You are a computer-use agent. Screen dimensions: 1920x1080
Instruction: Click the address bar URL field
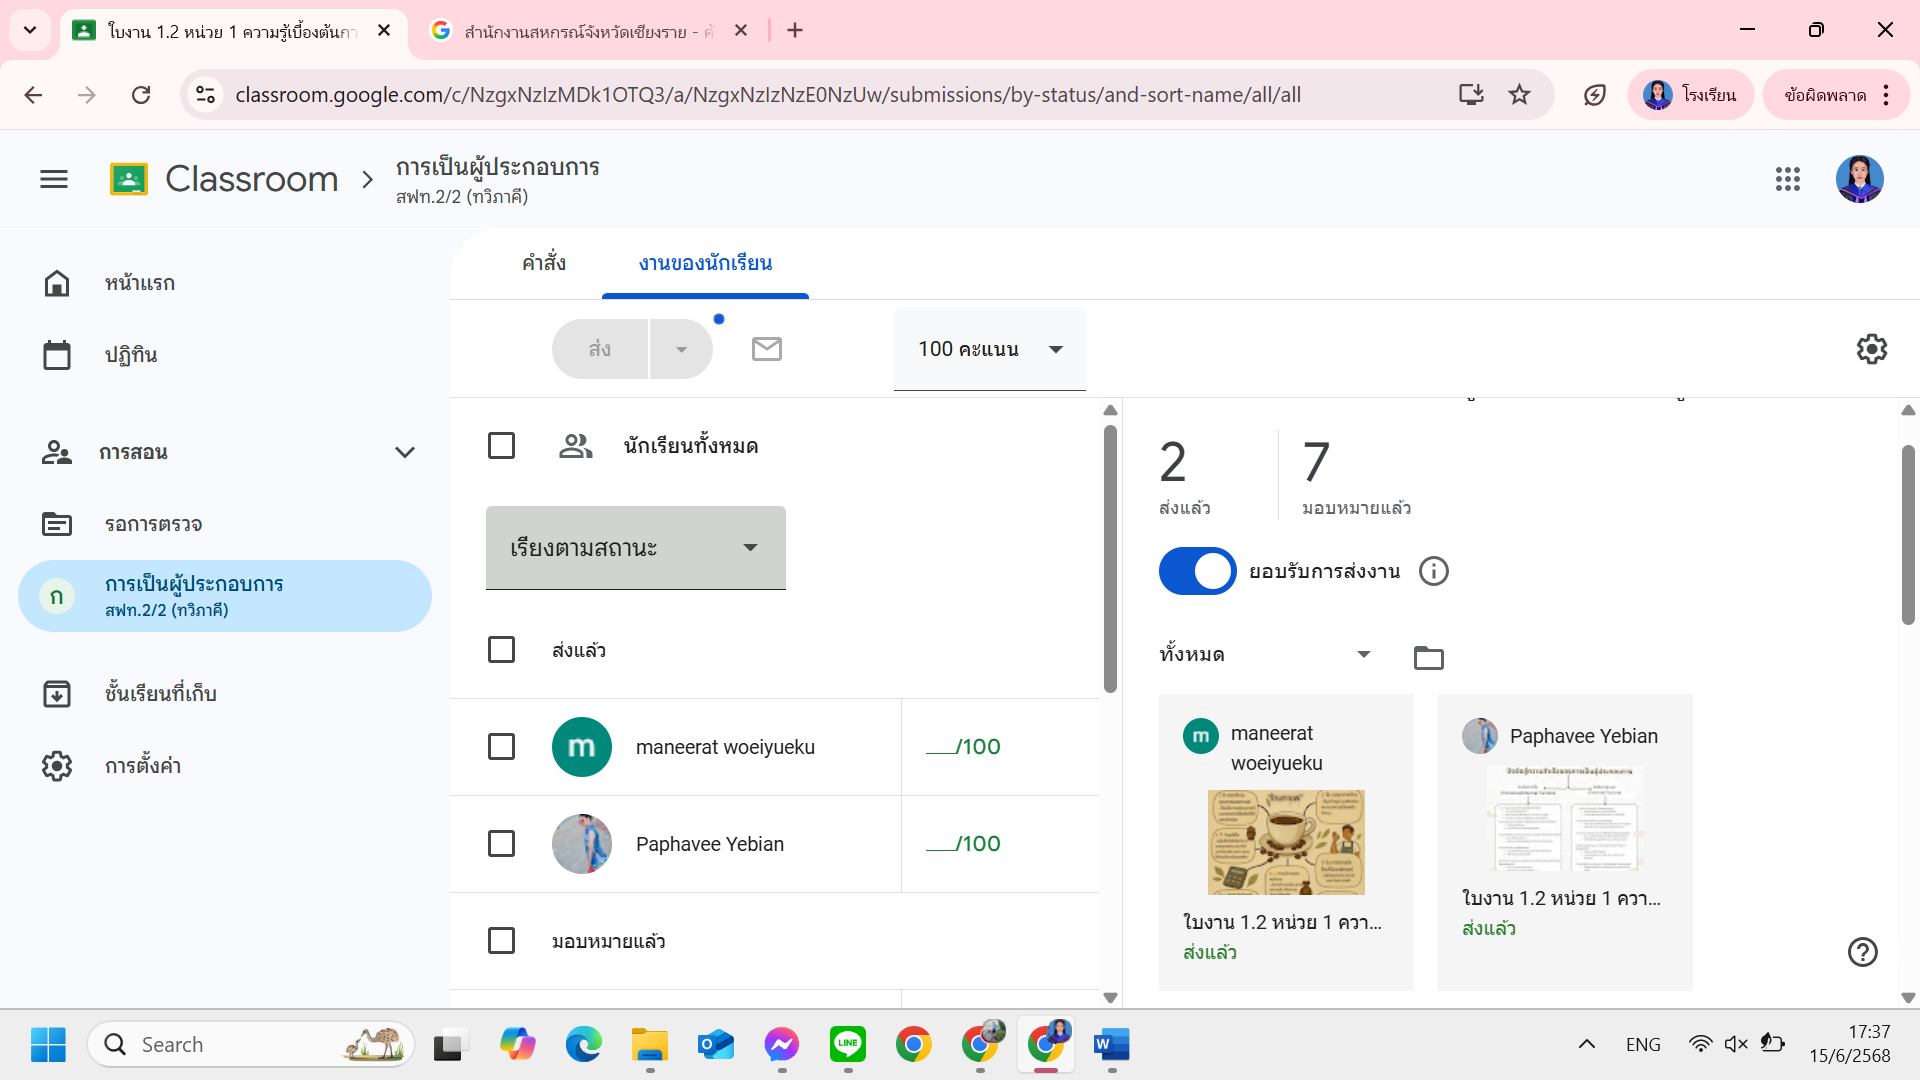click(768, 95)
